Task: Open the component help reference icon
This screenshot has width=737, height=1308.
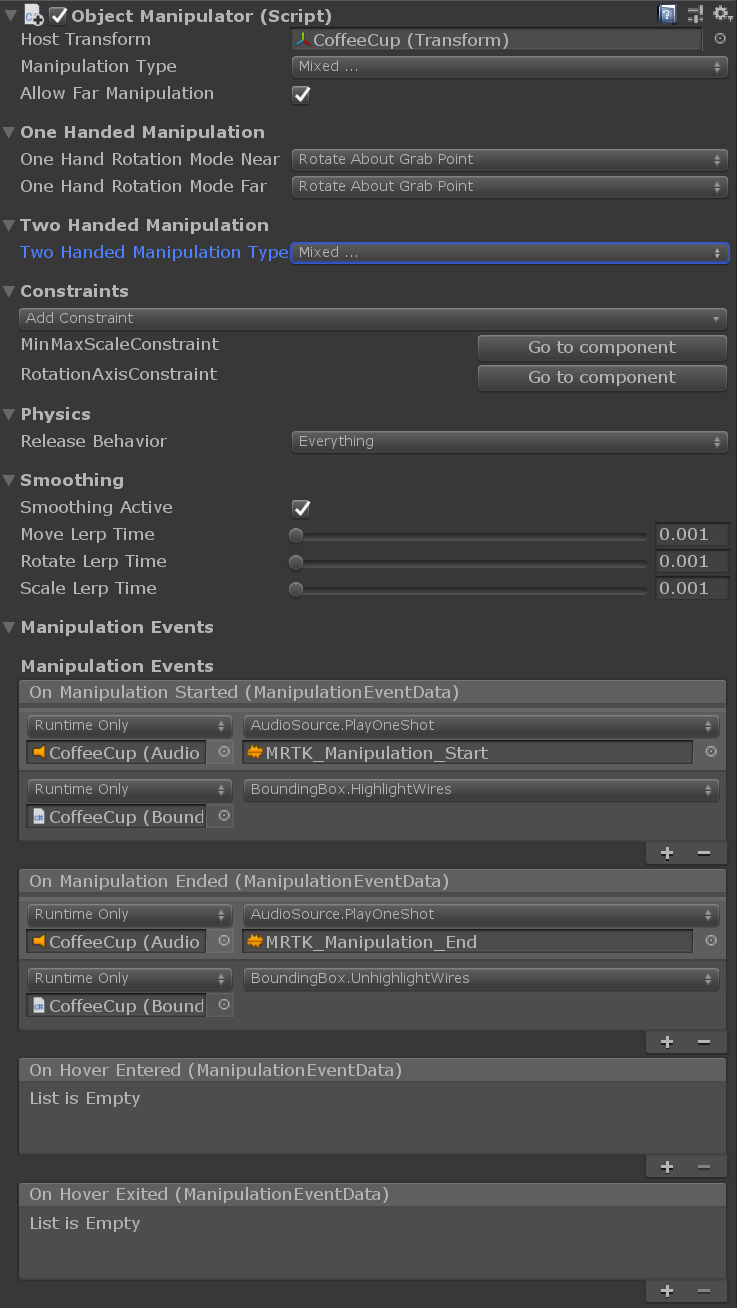Action: (x=667, y=14)
